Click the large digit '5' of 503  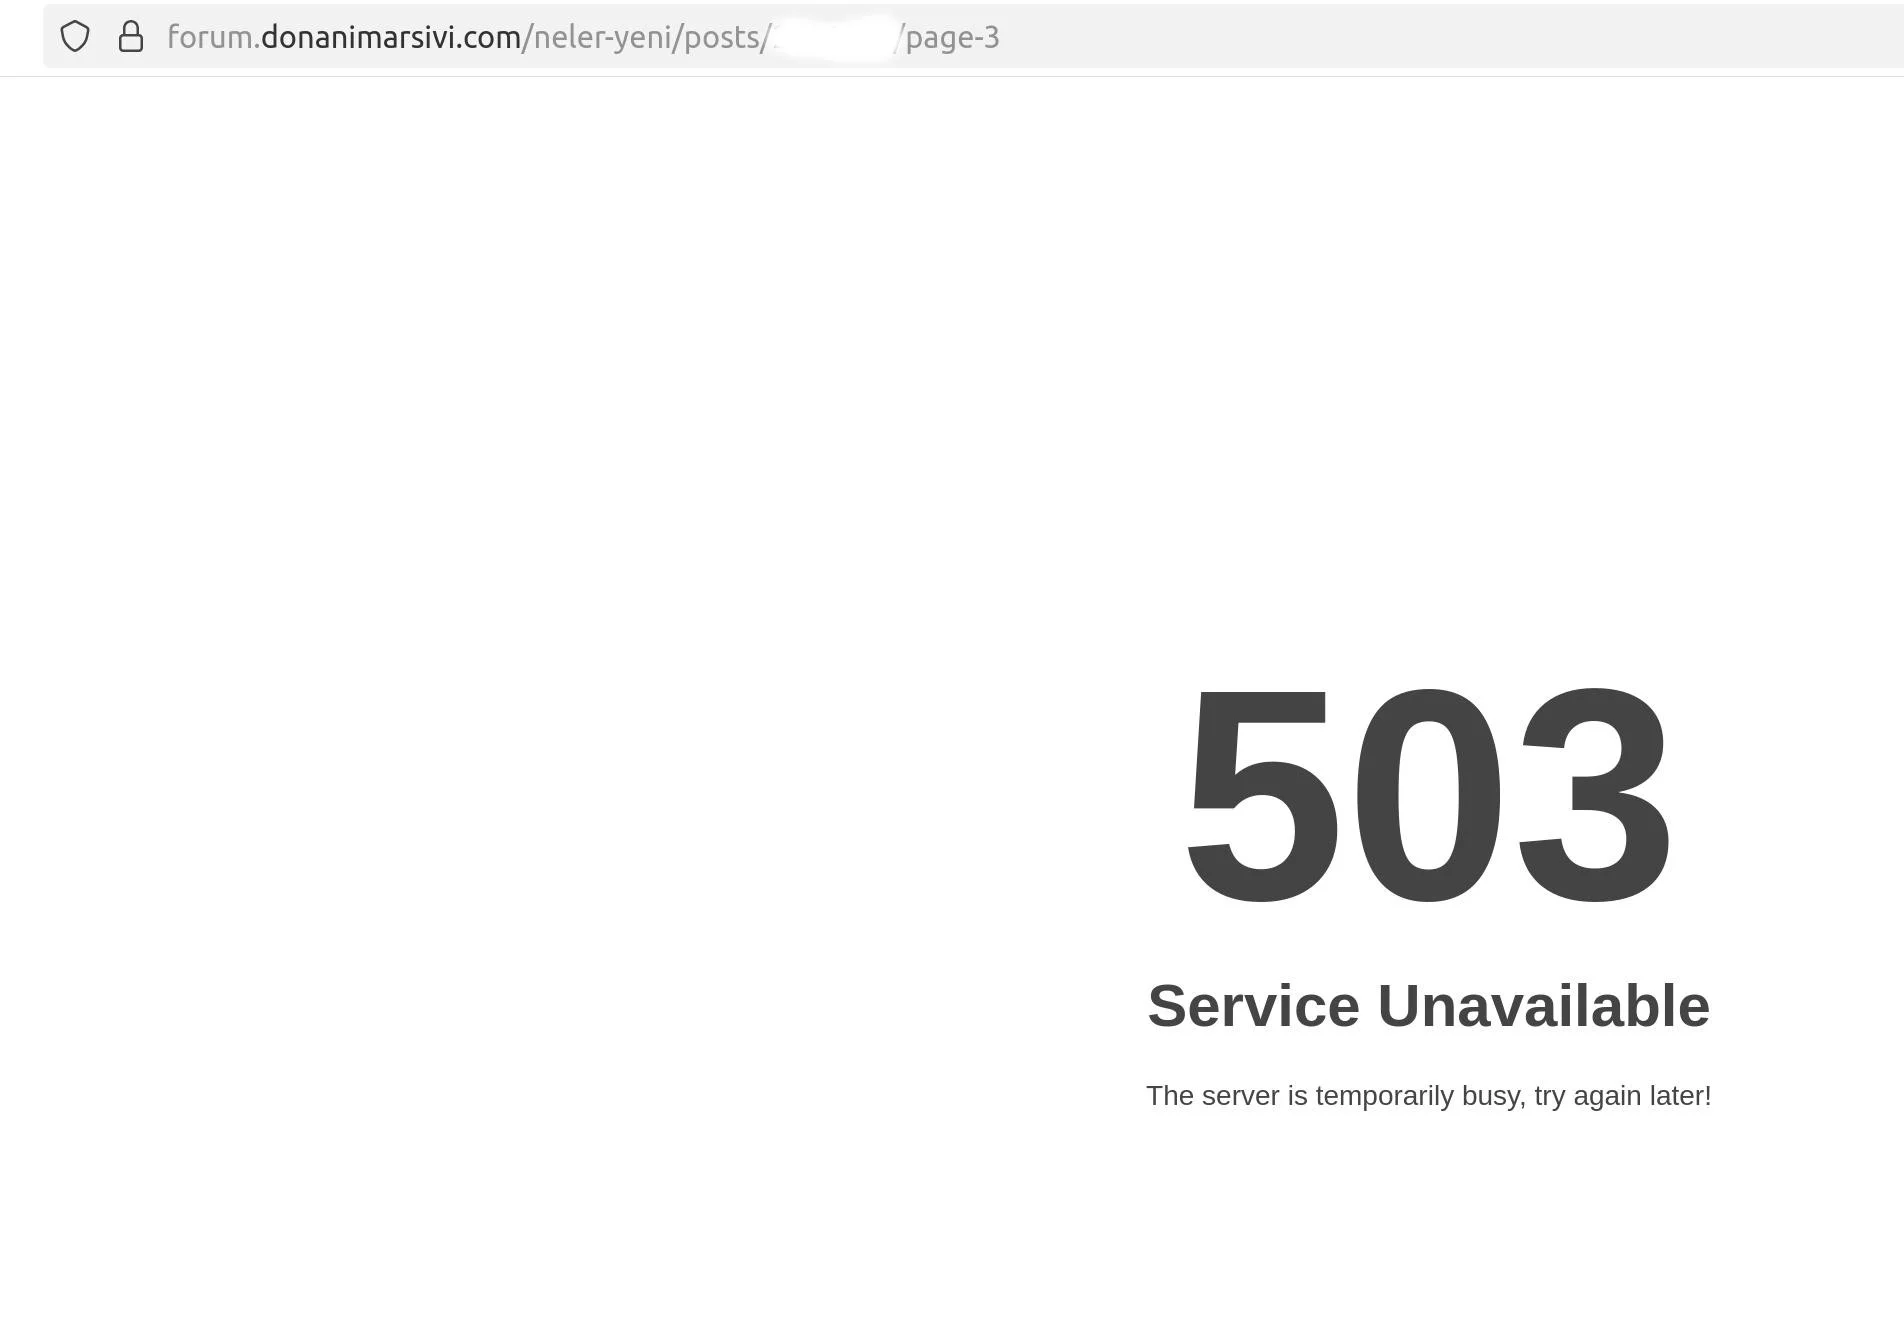click(x=1262, y=795)
